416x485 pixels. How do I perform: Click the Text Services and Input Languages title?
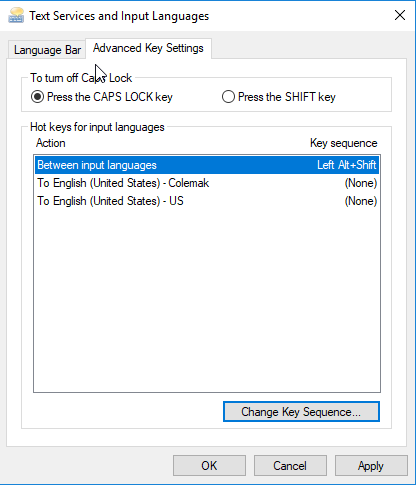(x=119, y=16)
